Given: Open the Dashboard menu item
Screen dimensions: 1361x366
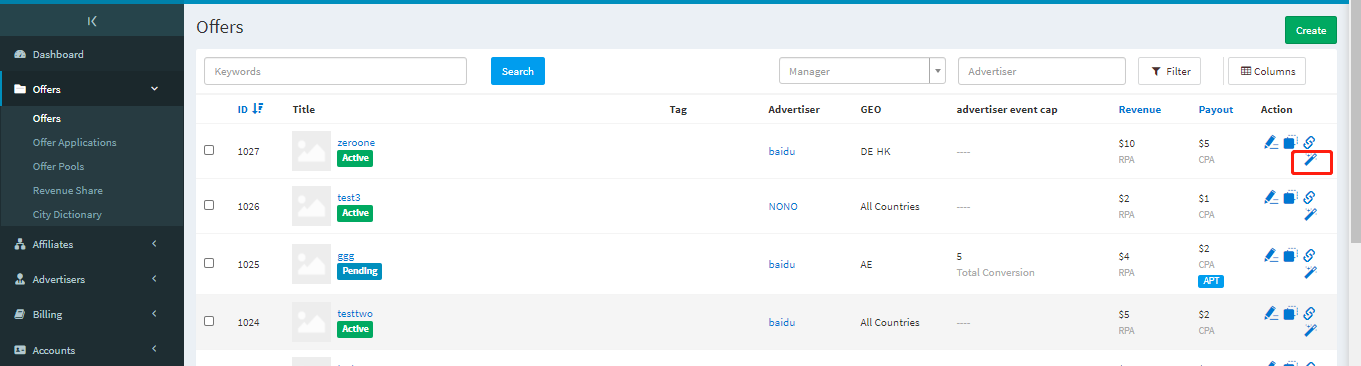Looking at the screenshot, I should tap(92, 54).
